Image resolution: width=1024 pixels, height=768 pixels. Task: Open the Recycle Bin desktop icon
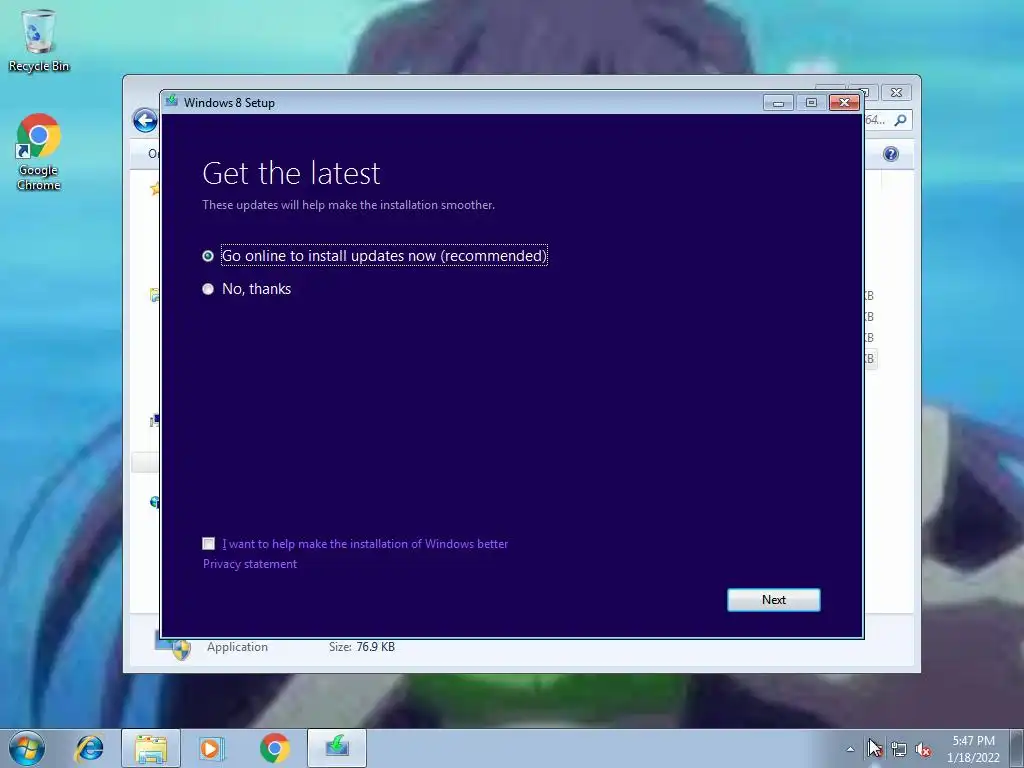point(39,39)
